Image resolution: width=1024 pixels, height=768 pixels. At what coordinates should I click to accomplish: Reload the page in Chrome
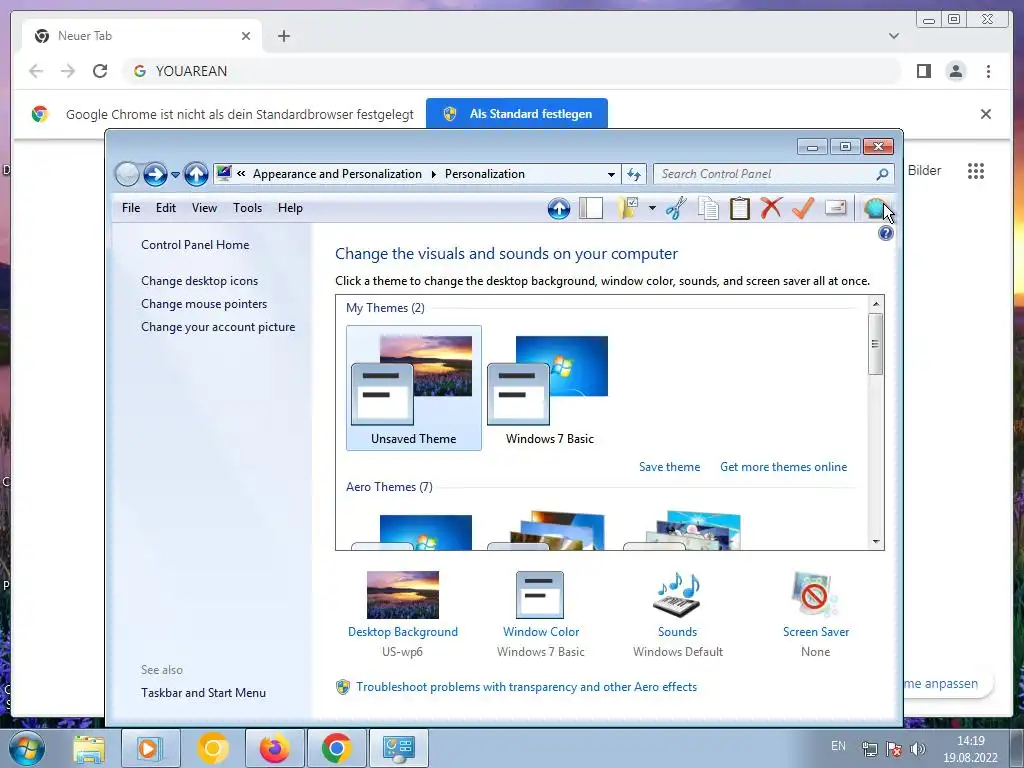point(100,71)
